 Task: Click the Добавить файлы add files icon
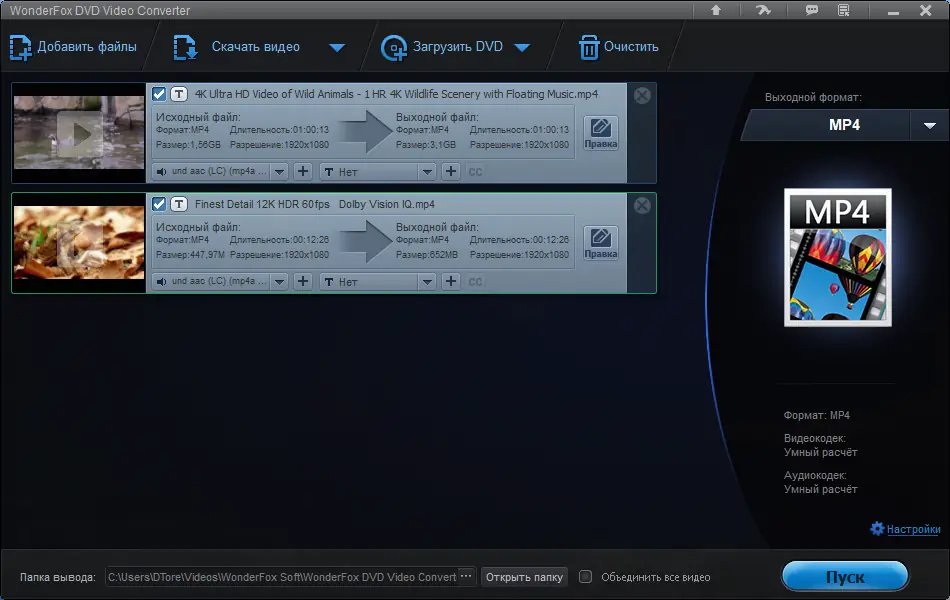point(21,47)
